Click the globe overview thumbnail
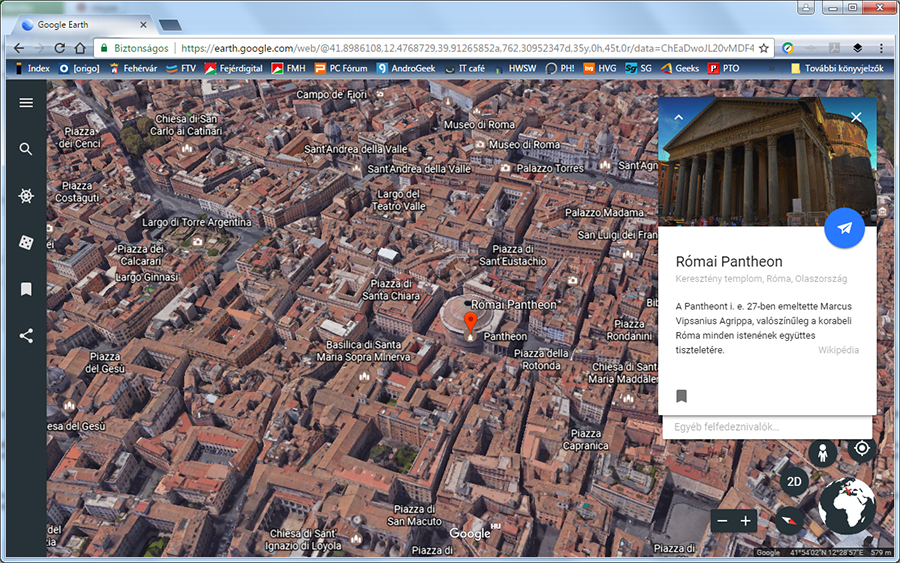The image size is (900, 563). [x=847, y=506]
